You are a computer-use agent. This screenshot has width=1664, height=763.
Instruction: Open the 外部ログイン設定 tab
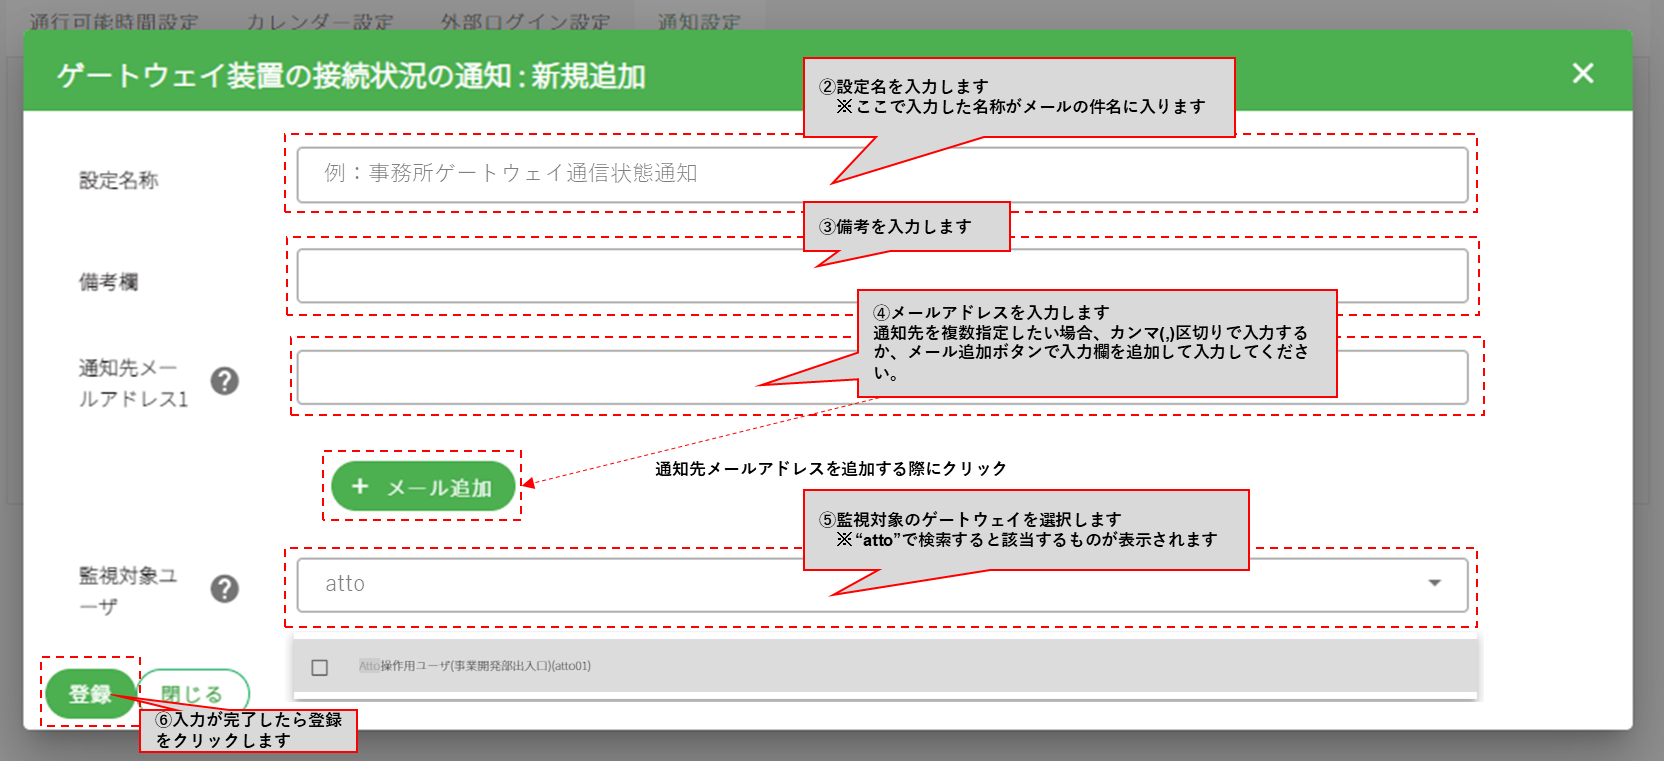(x=526, y=22)
